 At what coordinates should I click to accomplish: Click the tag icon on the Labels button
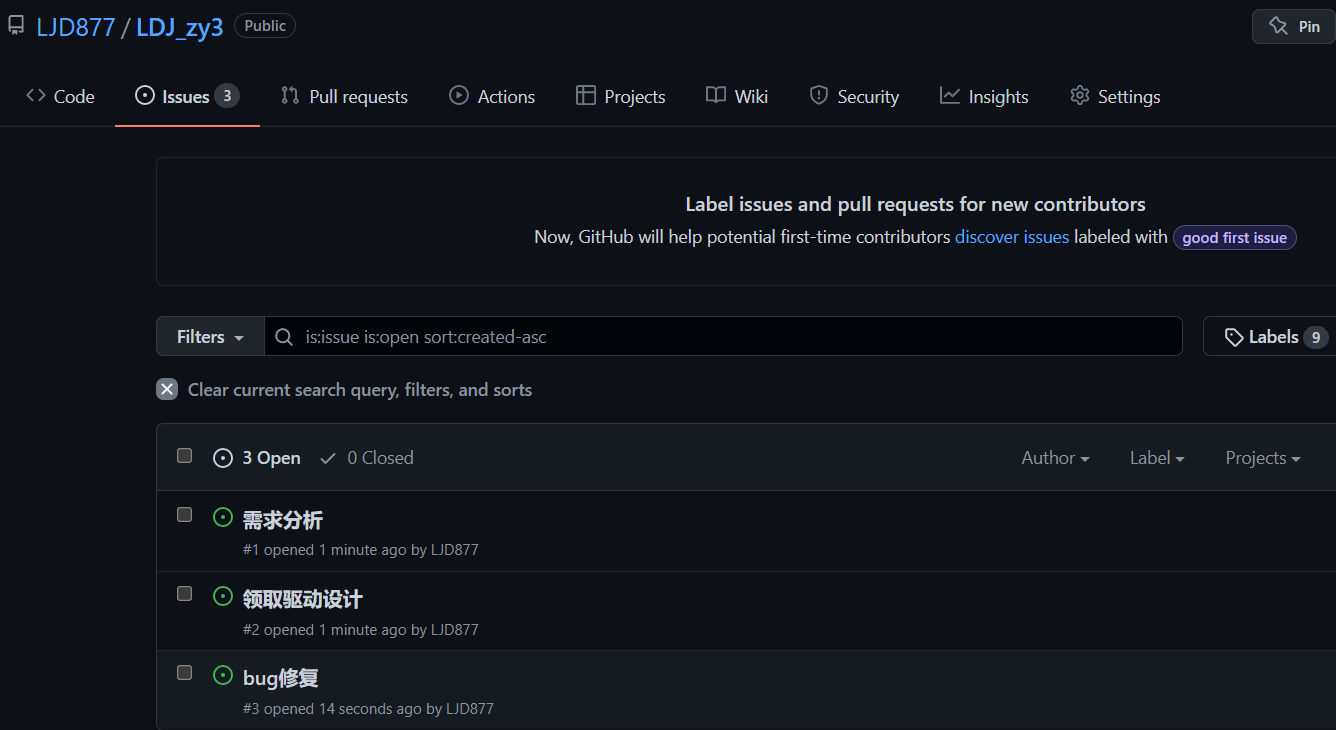(1234, 337)
